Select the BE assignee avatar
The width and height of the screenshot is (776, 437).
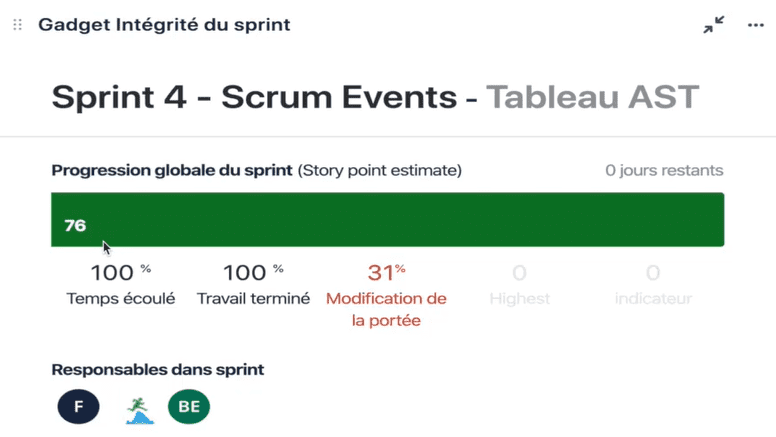[x=189, y=406]
